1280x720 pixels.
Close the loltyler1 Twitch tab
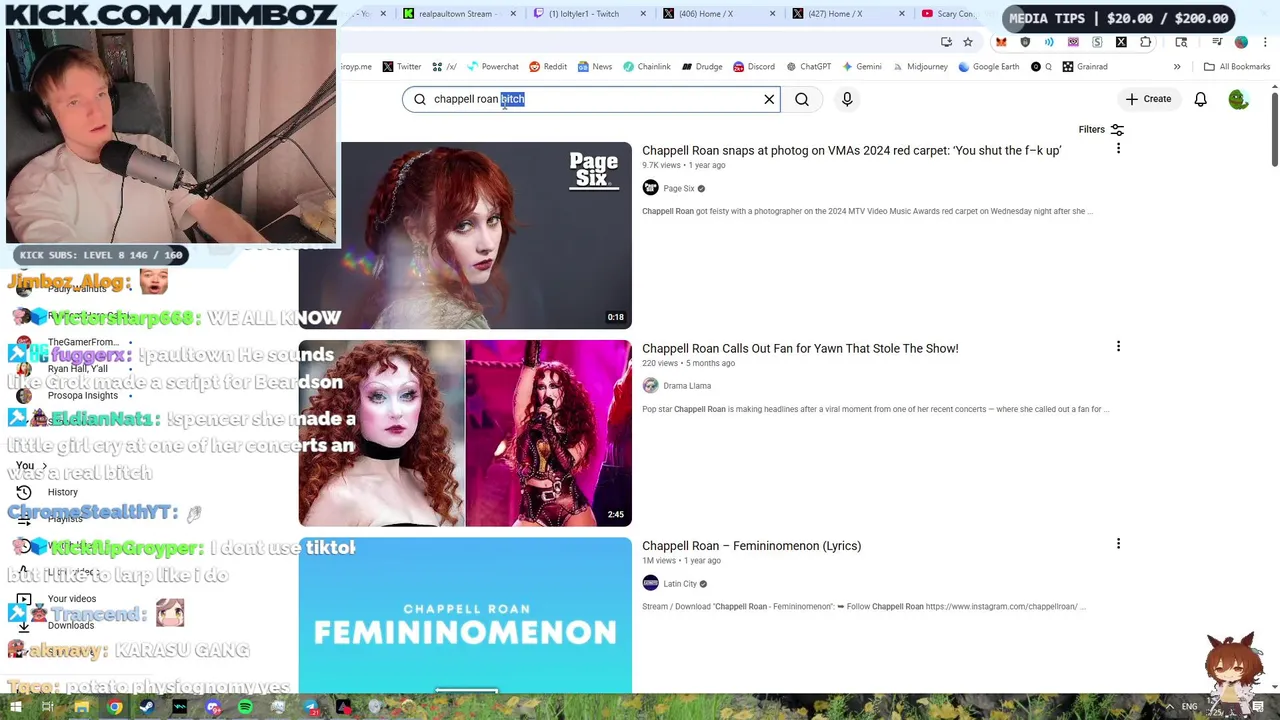(643, 14)
